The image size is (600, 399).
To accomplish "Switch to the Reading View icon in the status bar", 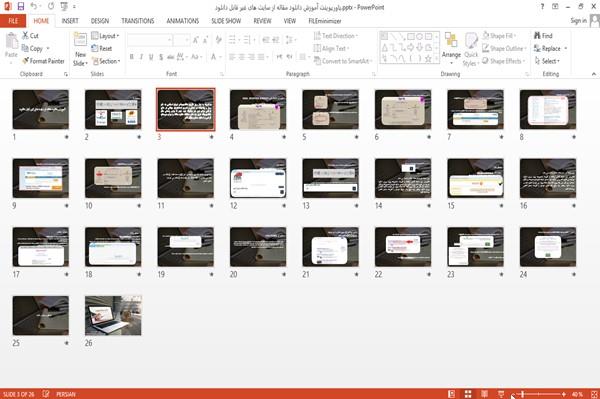I will [x=484, y=394].
